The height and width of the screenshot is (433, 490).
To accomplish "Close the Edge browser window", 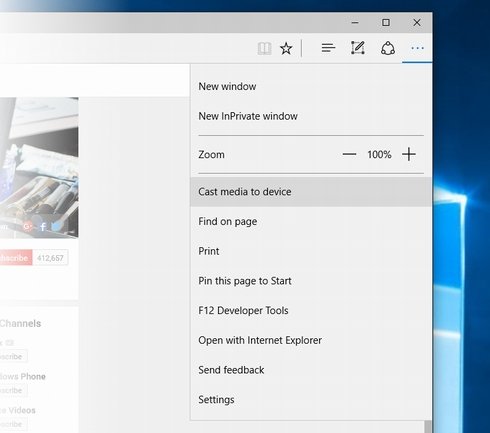I will 417,23.
